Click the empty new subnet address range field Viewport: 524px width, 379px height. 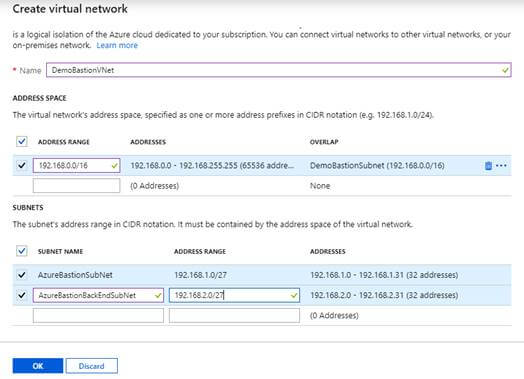pyautogui.click(x=234, y=315)
